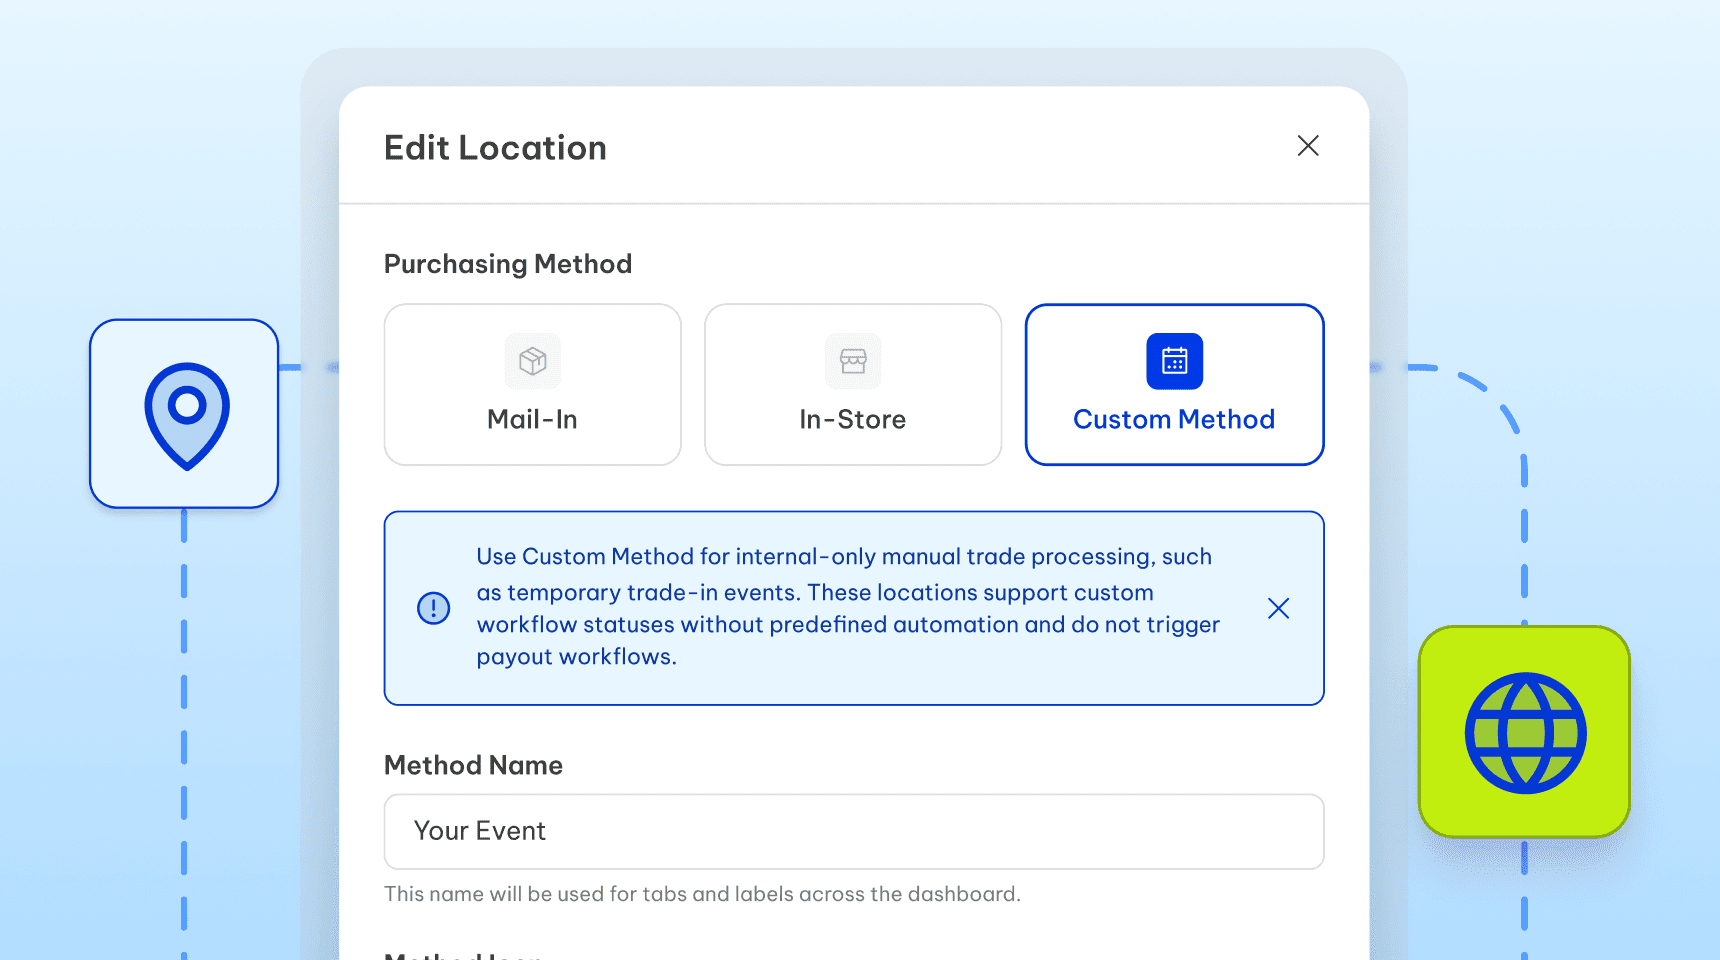Click the info exclamation icon in banner
The height and width of the screenshot is (960, 1720).
tap(433, 608)
